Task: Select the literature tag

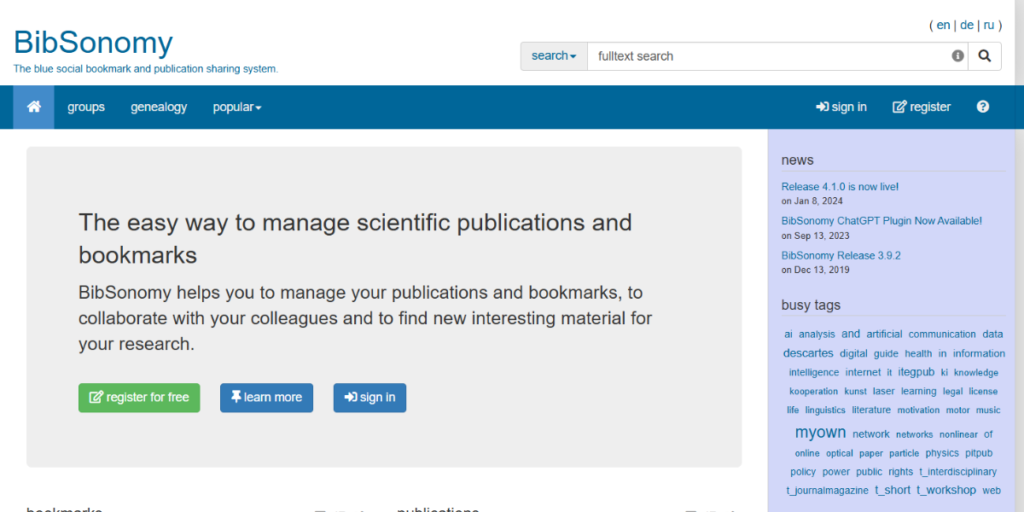Action: point(871,410)
